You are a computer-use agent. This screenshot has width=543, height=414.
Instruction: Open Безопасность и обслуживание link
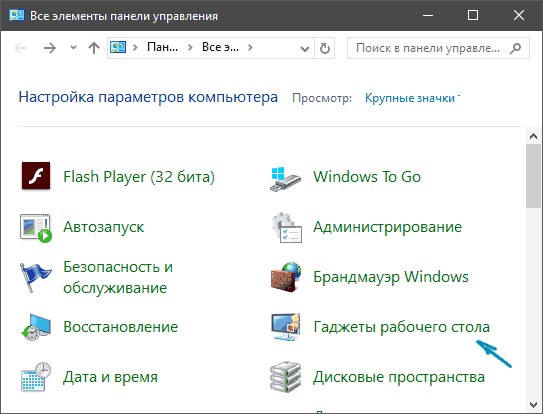[118, 278]
